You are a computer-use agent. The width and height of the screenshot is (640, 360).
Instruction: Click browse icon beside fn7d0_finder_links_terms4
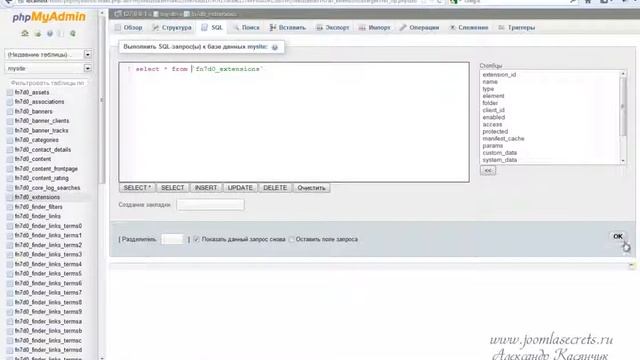click(x=10, y=264)
